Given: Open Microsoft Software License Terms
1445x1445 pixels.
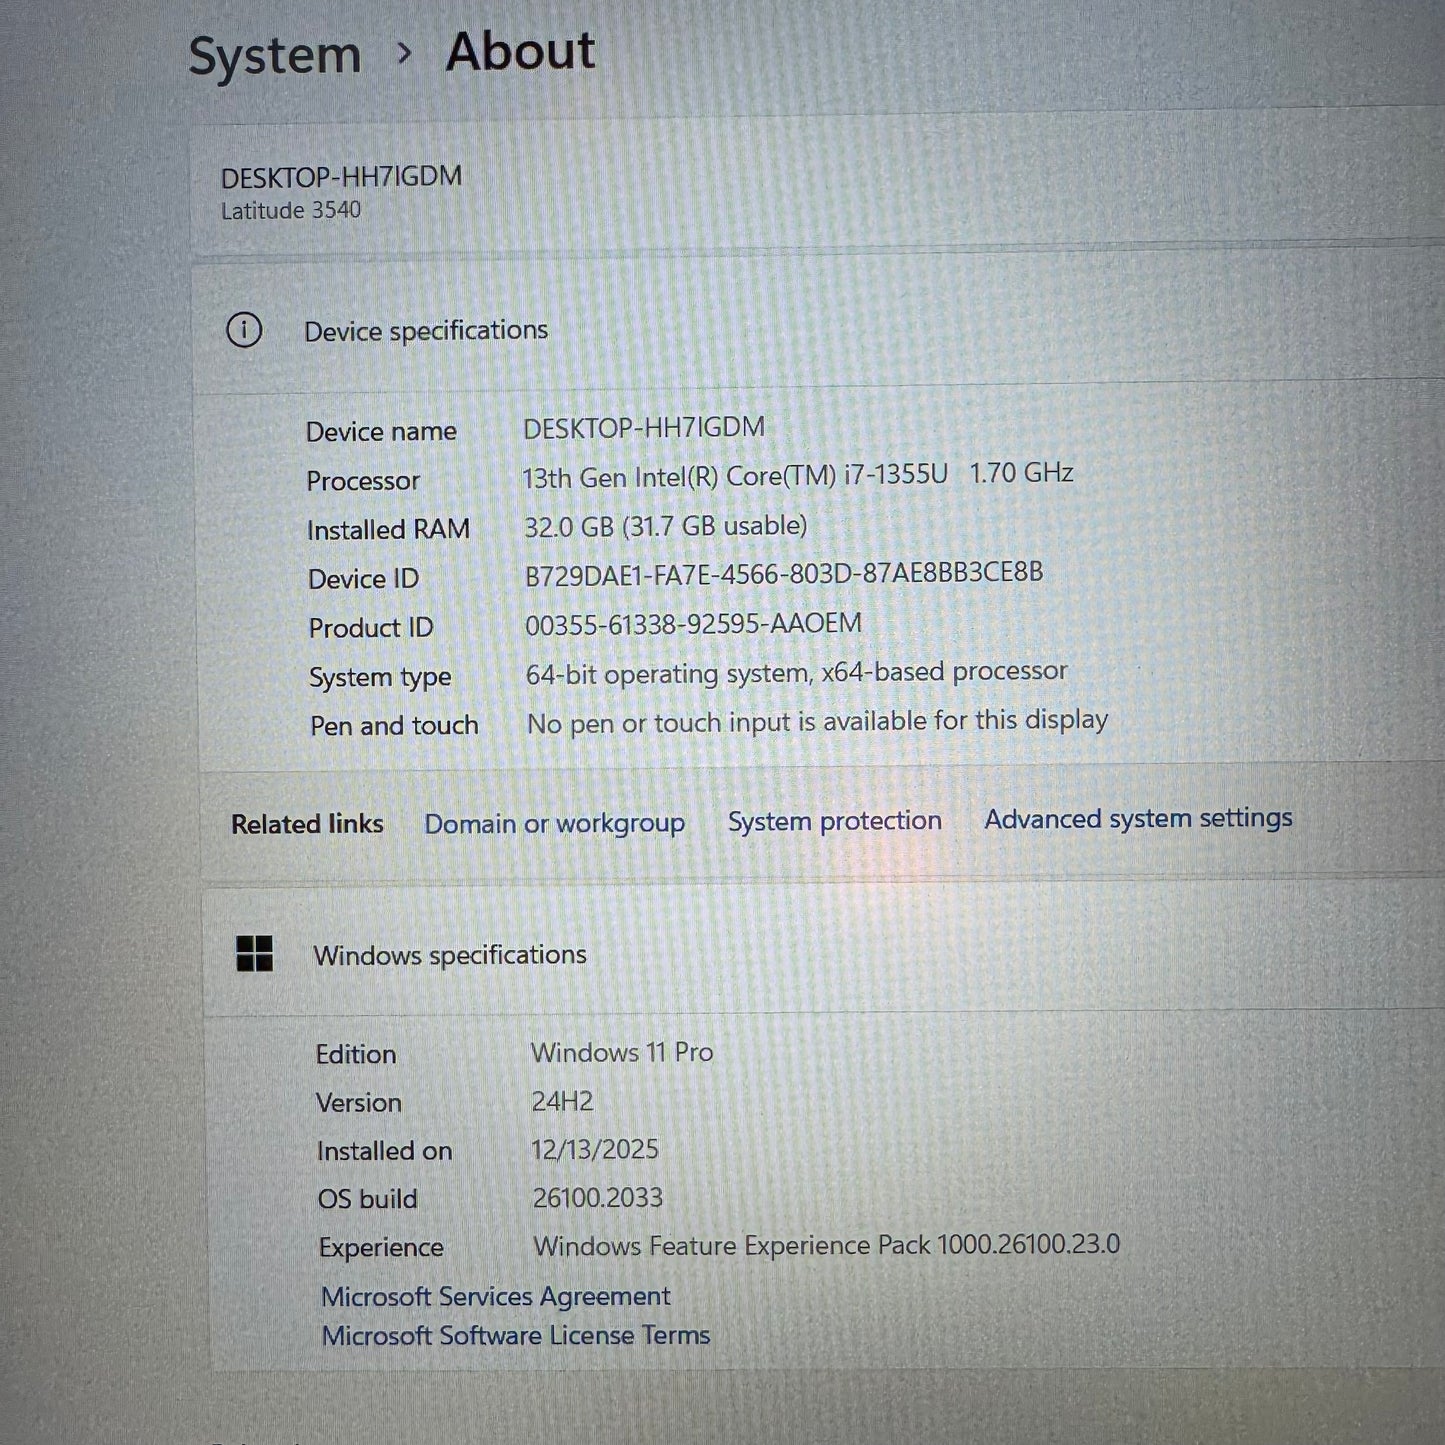Looking at the screenshot, I should pyautogui.click(x=514, y=1335).
